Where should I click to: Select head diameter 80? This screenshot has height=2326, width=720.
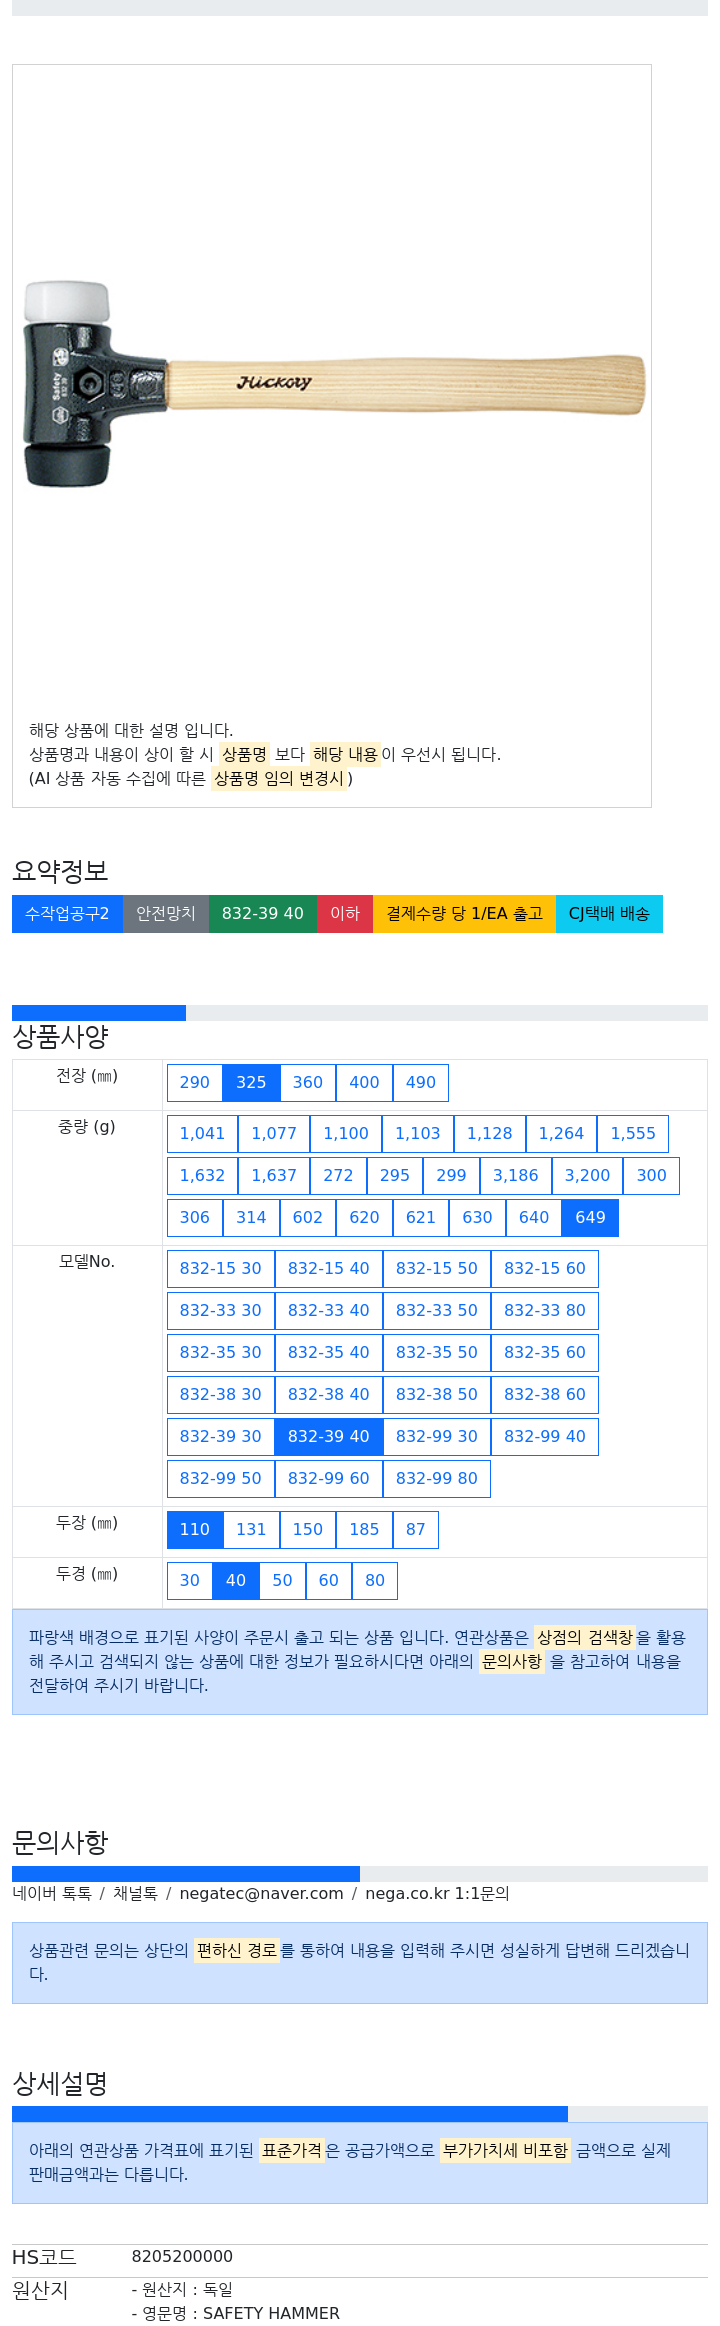pos(375,1581)
